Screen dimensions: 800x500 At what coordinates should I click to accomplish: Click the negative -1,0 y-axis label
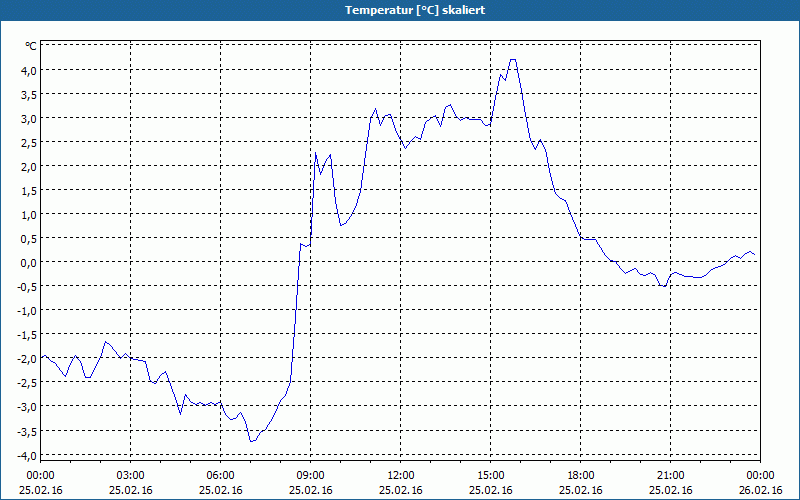pyautogui.click(x=27, y=310)
